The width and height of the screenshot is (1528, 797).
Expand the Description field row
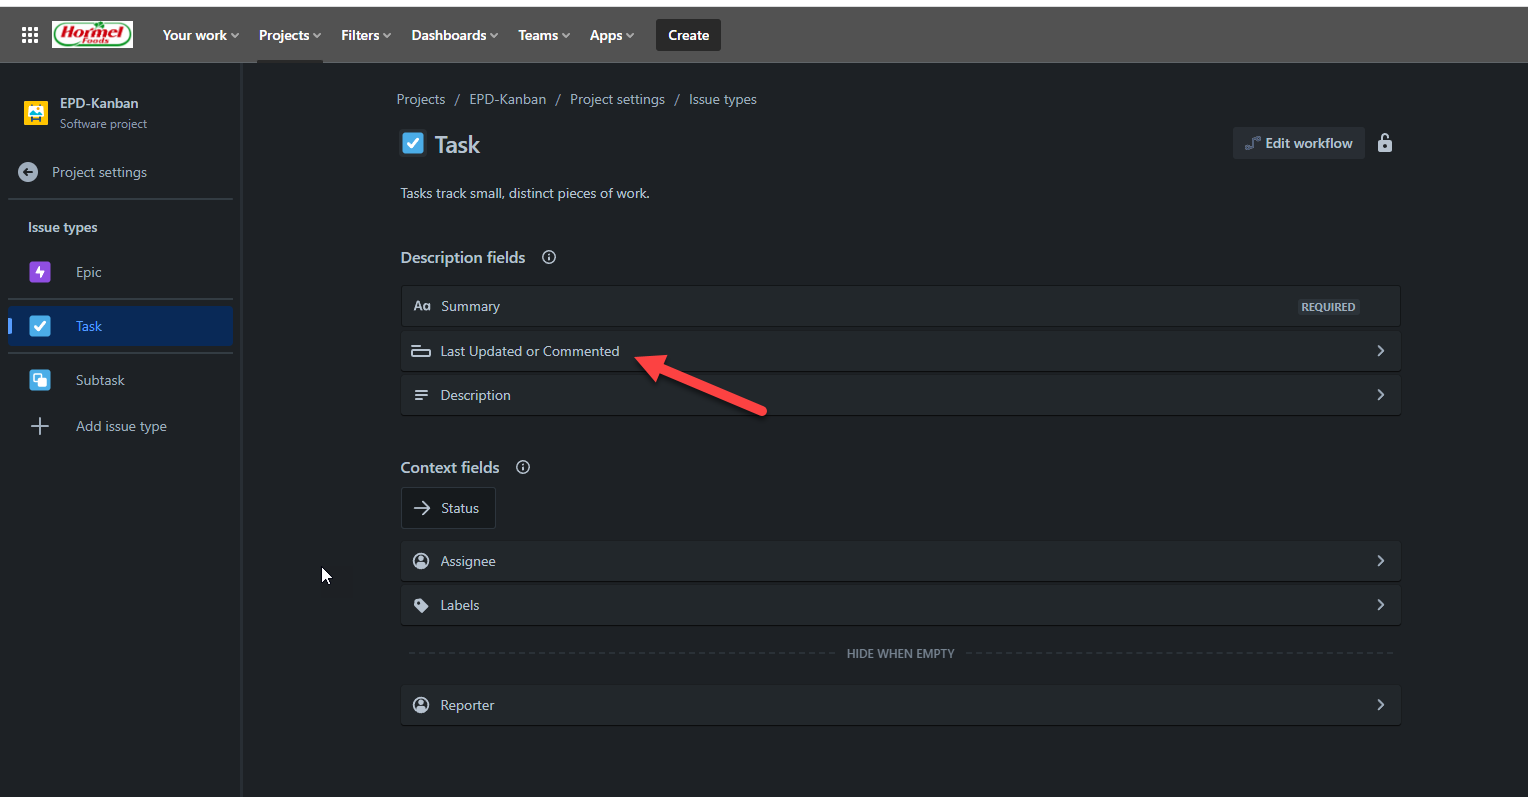coord(900,395)
